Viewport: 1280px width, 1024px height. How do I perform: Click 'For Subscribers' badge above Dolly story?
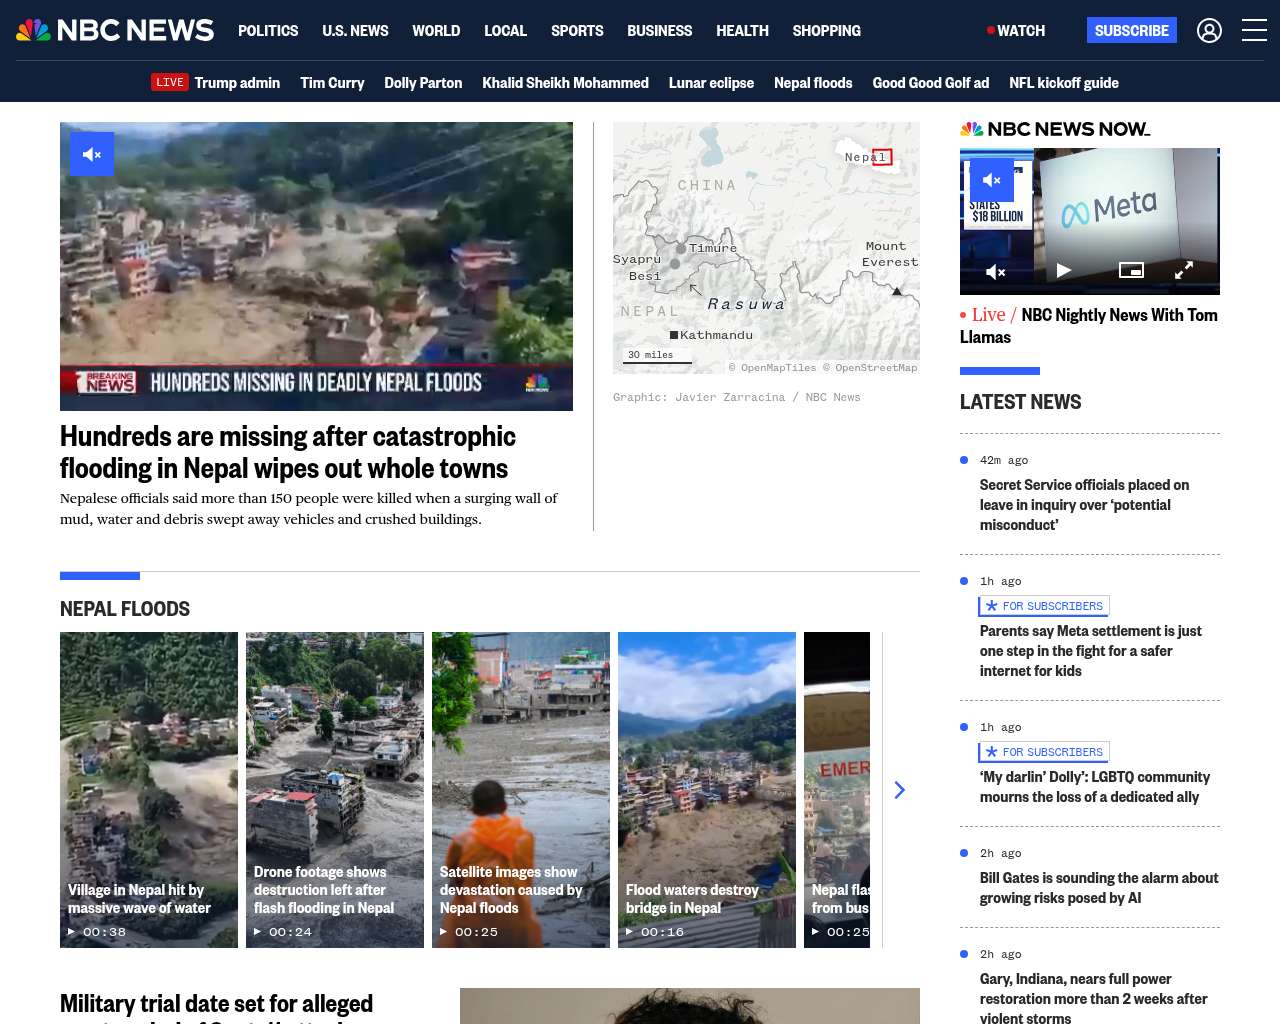[1044, 752]
